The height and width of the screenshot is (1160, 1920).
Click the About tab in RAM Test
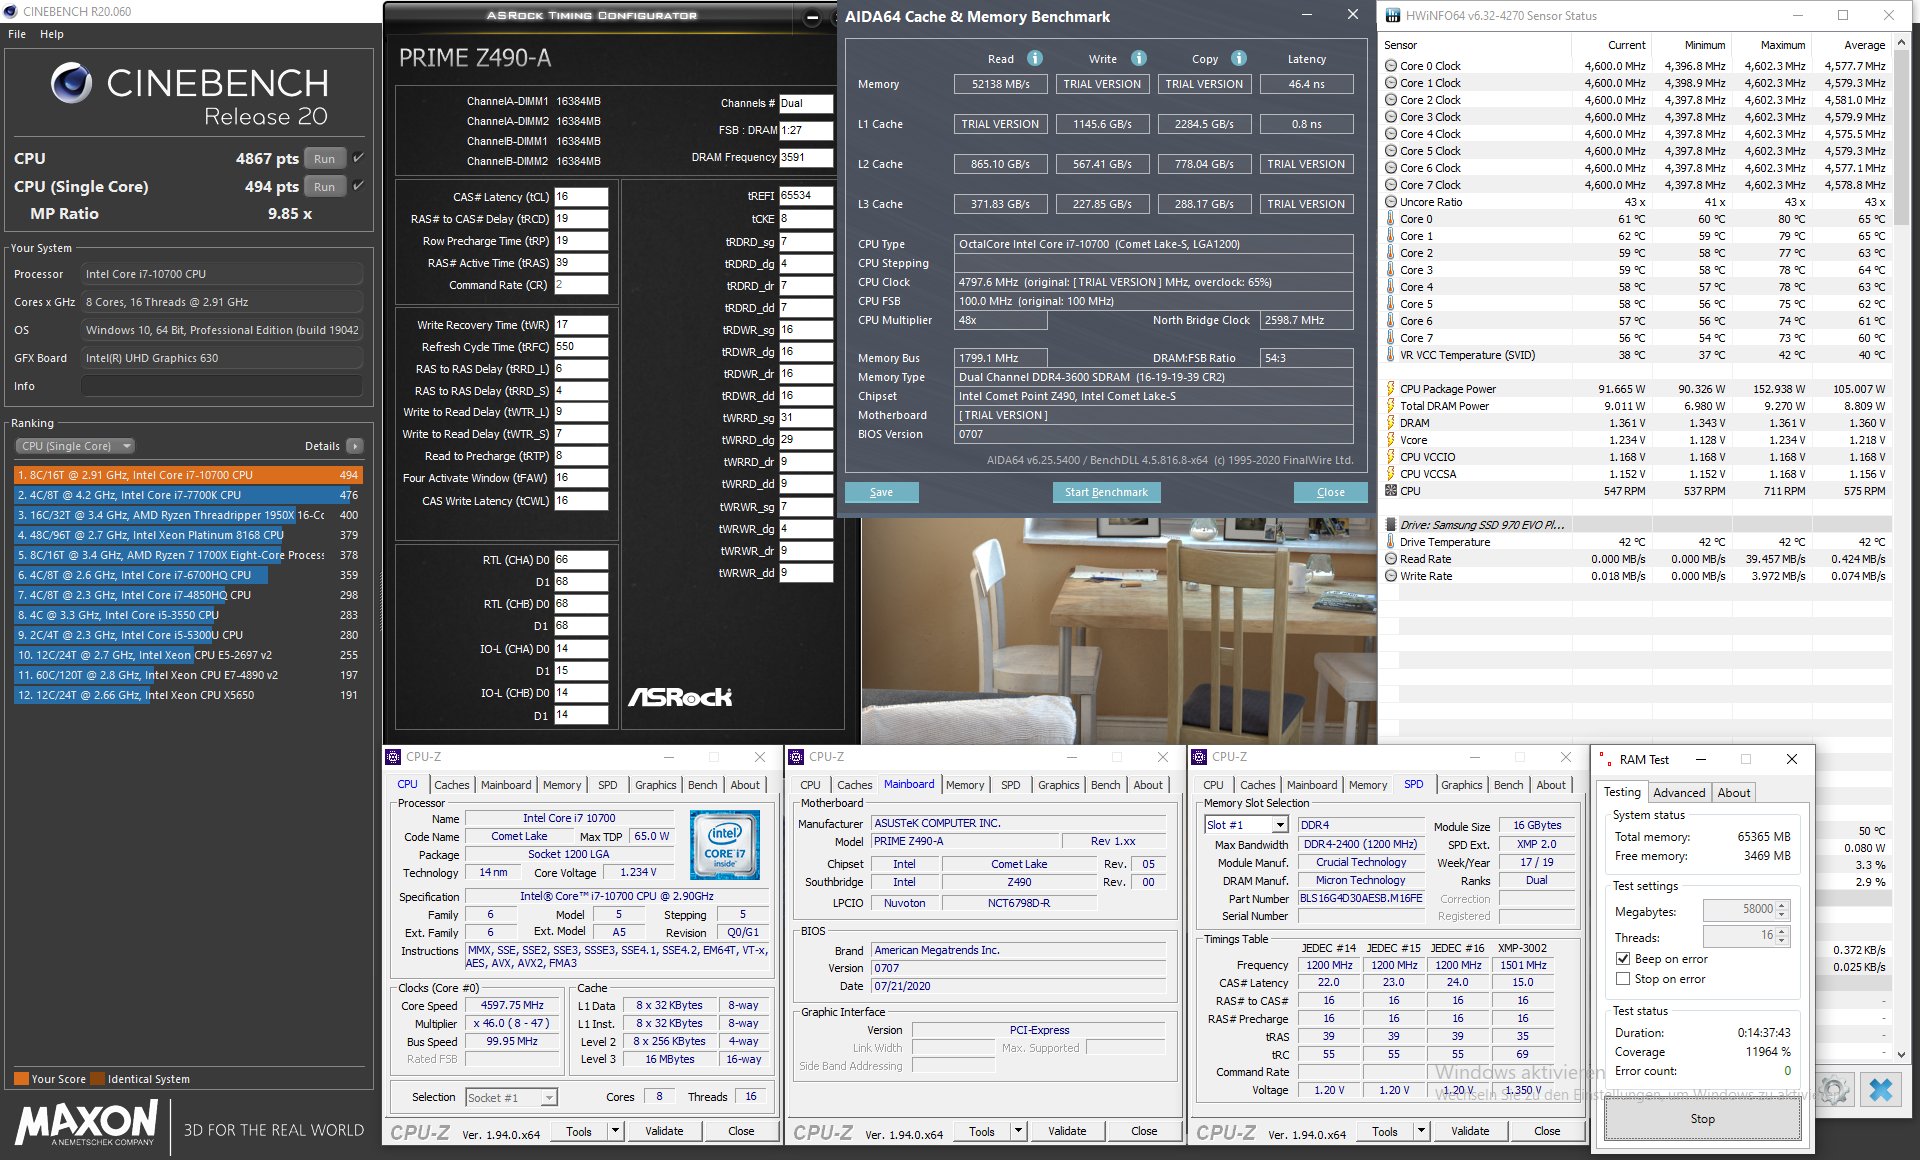(1731, 793)
